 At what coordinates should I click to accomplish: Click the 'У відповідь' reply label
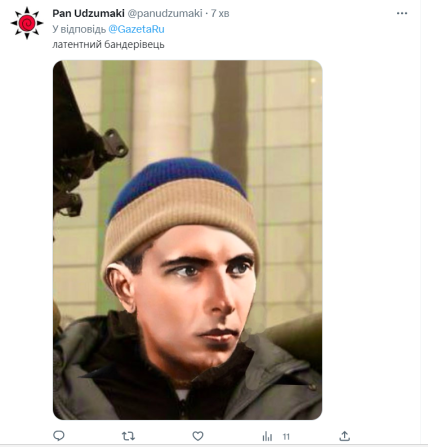[79, 29]
